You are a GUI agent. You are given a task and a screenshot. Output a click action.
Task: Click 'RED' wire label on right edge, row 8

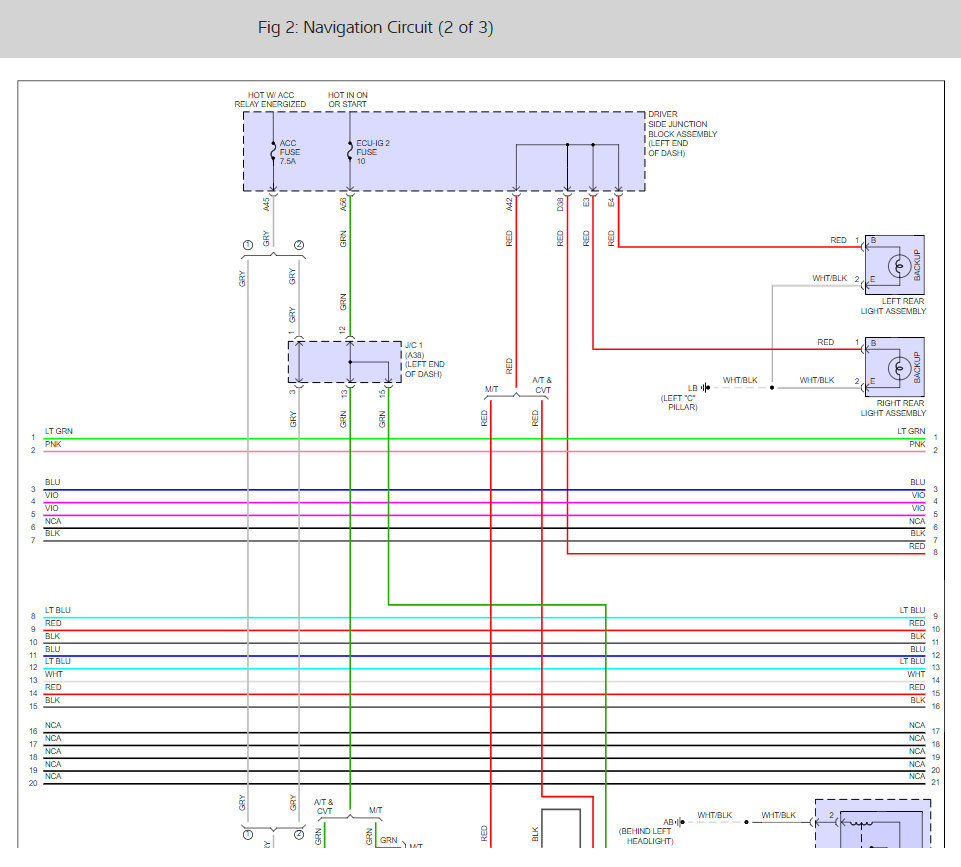tap(917, 546)
